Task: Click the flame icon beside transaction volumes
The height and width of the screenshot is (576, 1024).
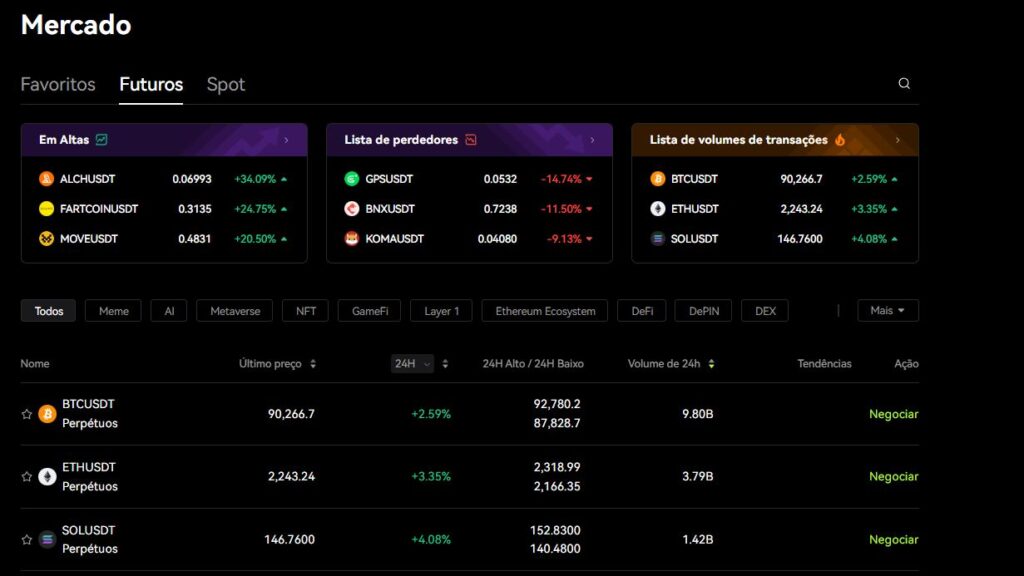Action: 840,140
